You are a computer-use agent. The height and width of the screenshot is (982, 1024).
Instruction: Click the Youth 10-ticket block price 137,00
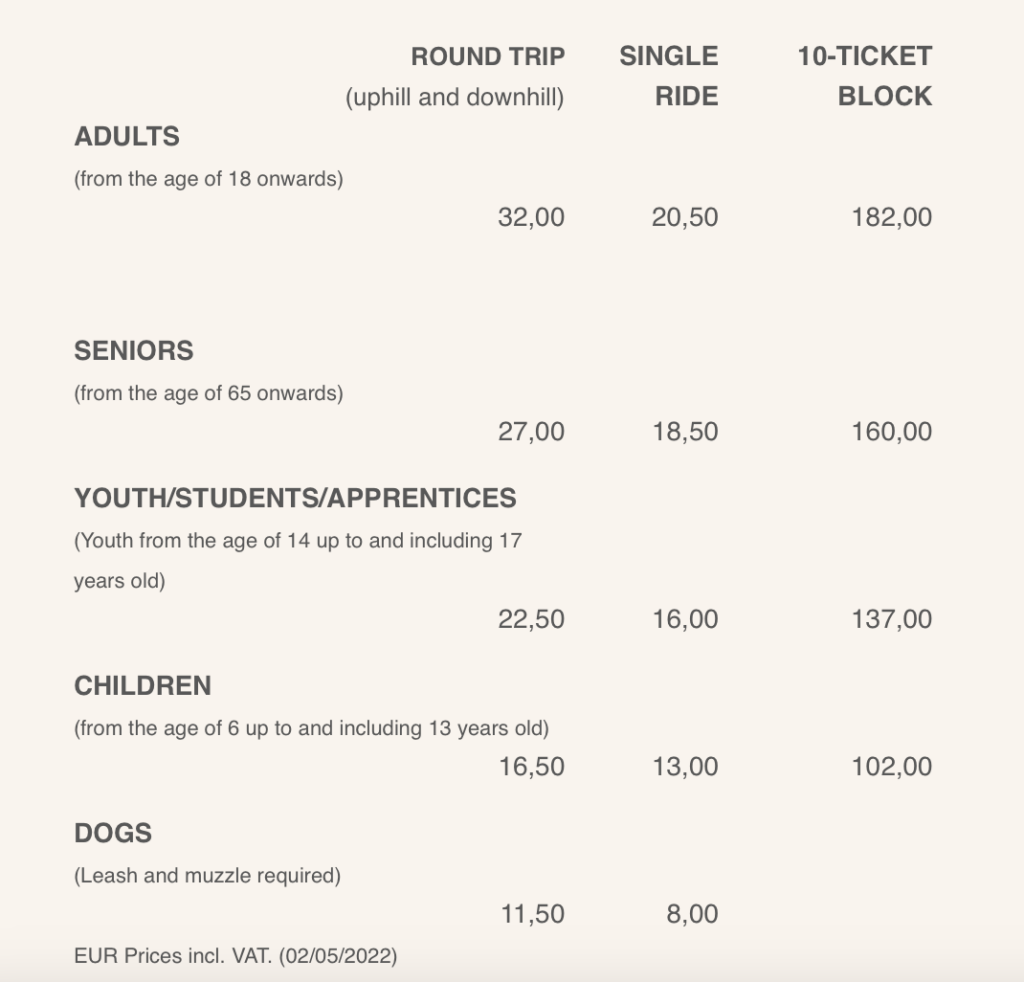point(892,619)
